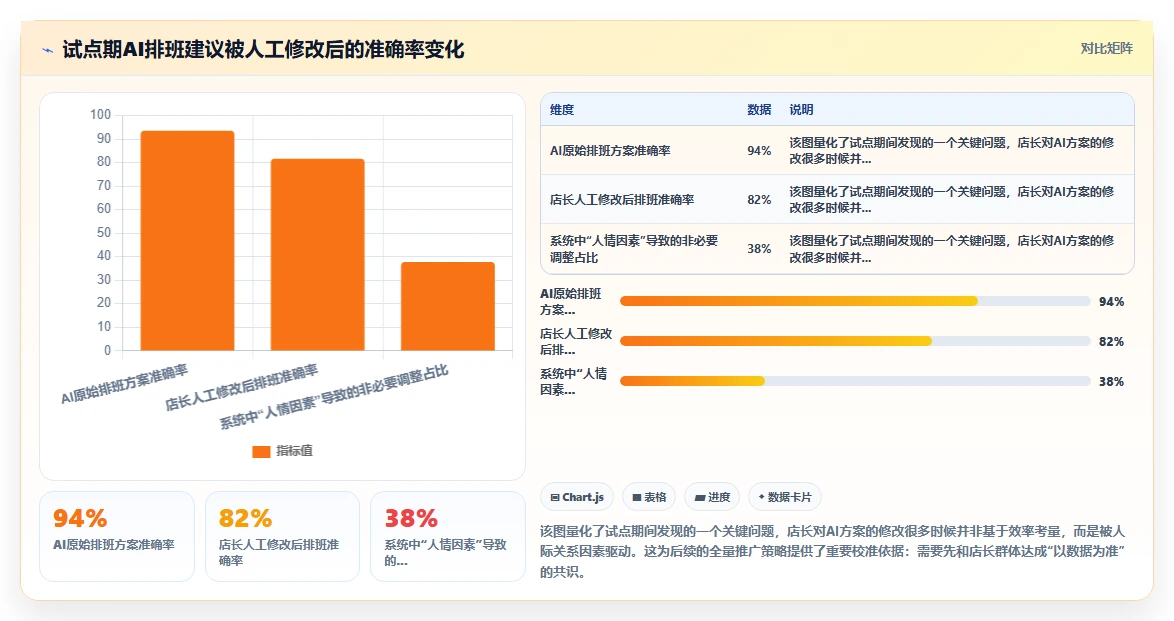Click the summary paragraph below the tags
1174x621 pixels.
click(x=833, y=551)
